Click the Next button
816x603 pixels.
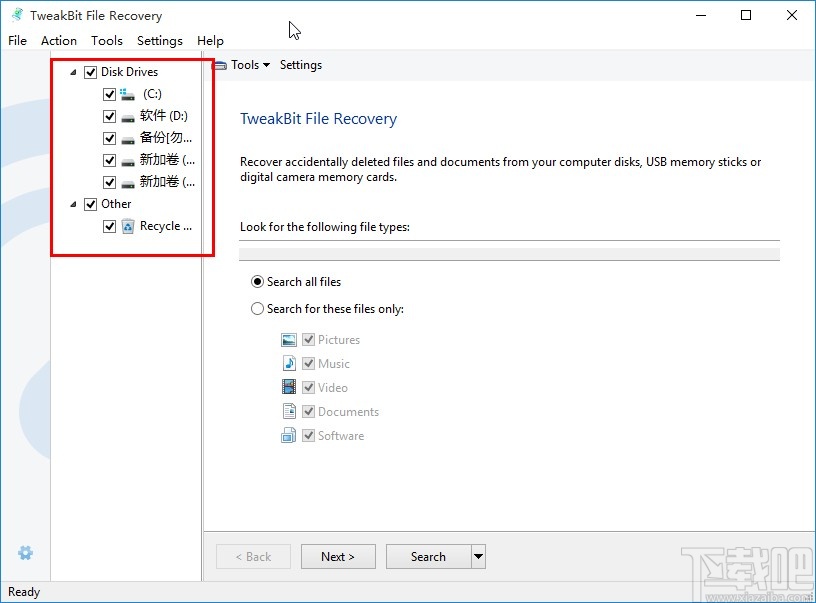click(x=338, y=557)
